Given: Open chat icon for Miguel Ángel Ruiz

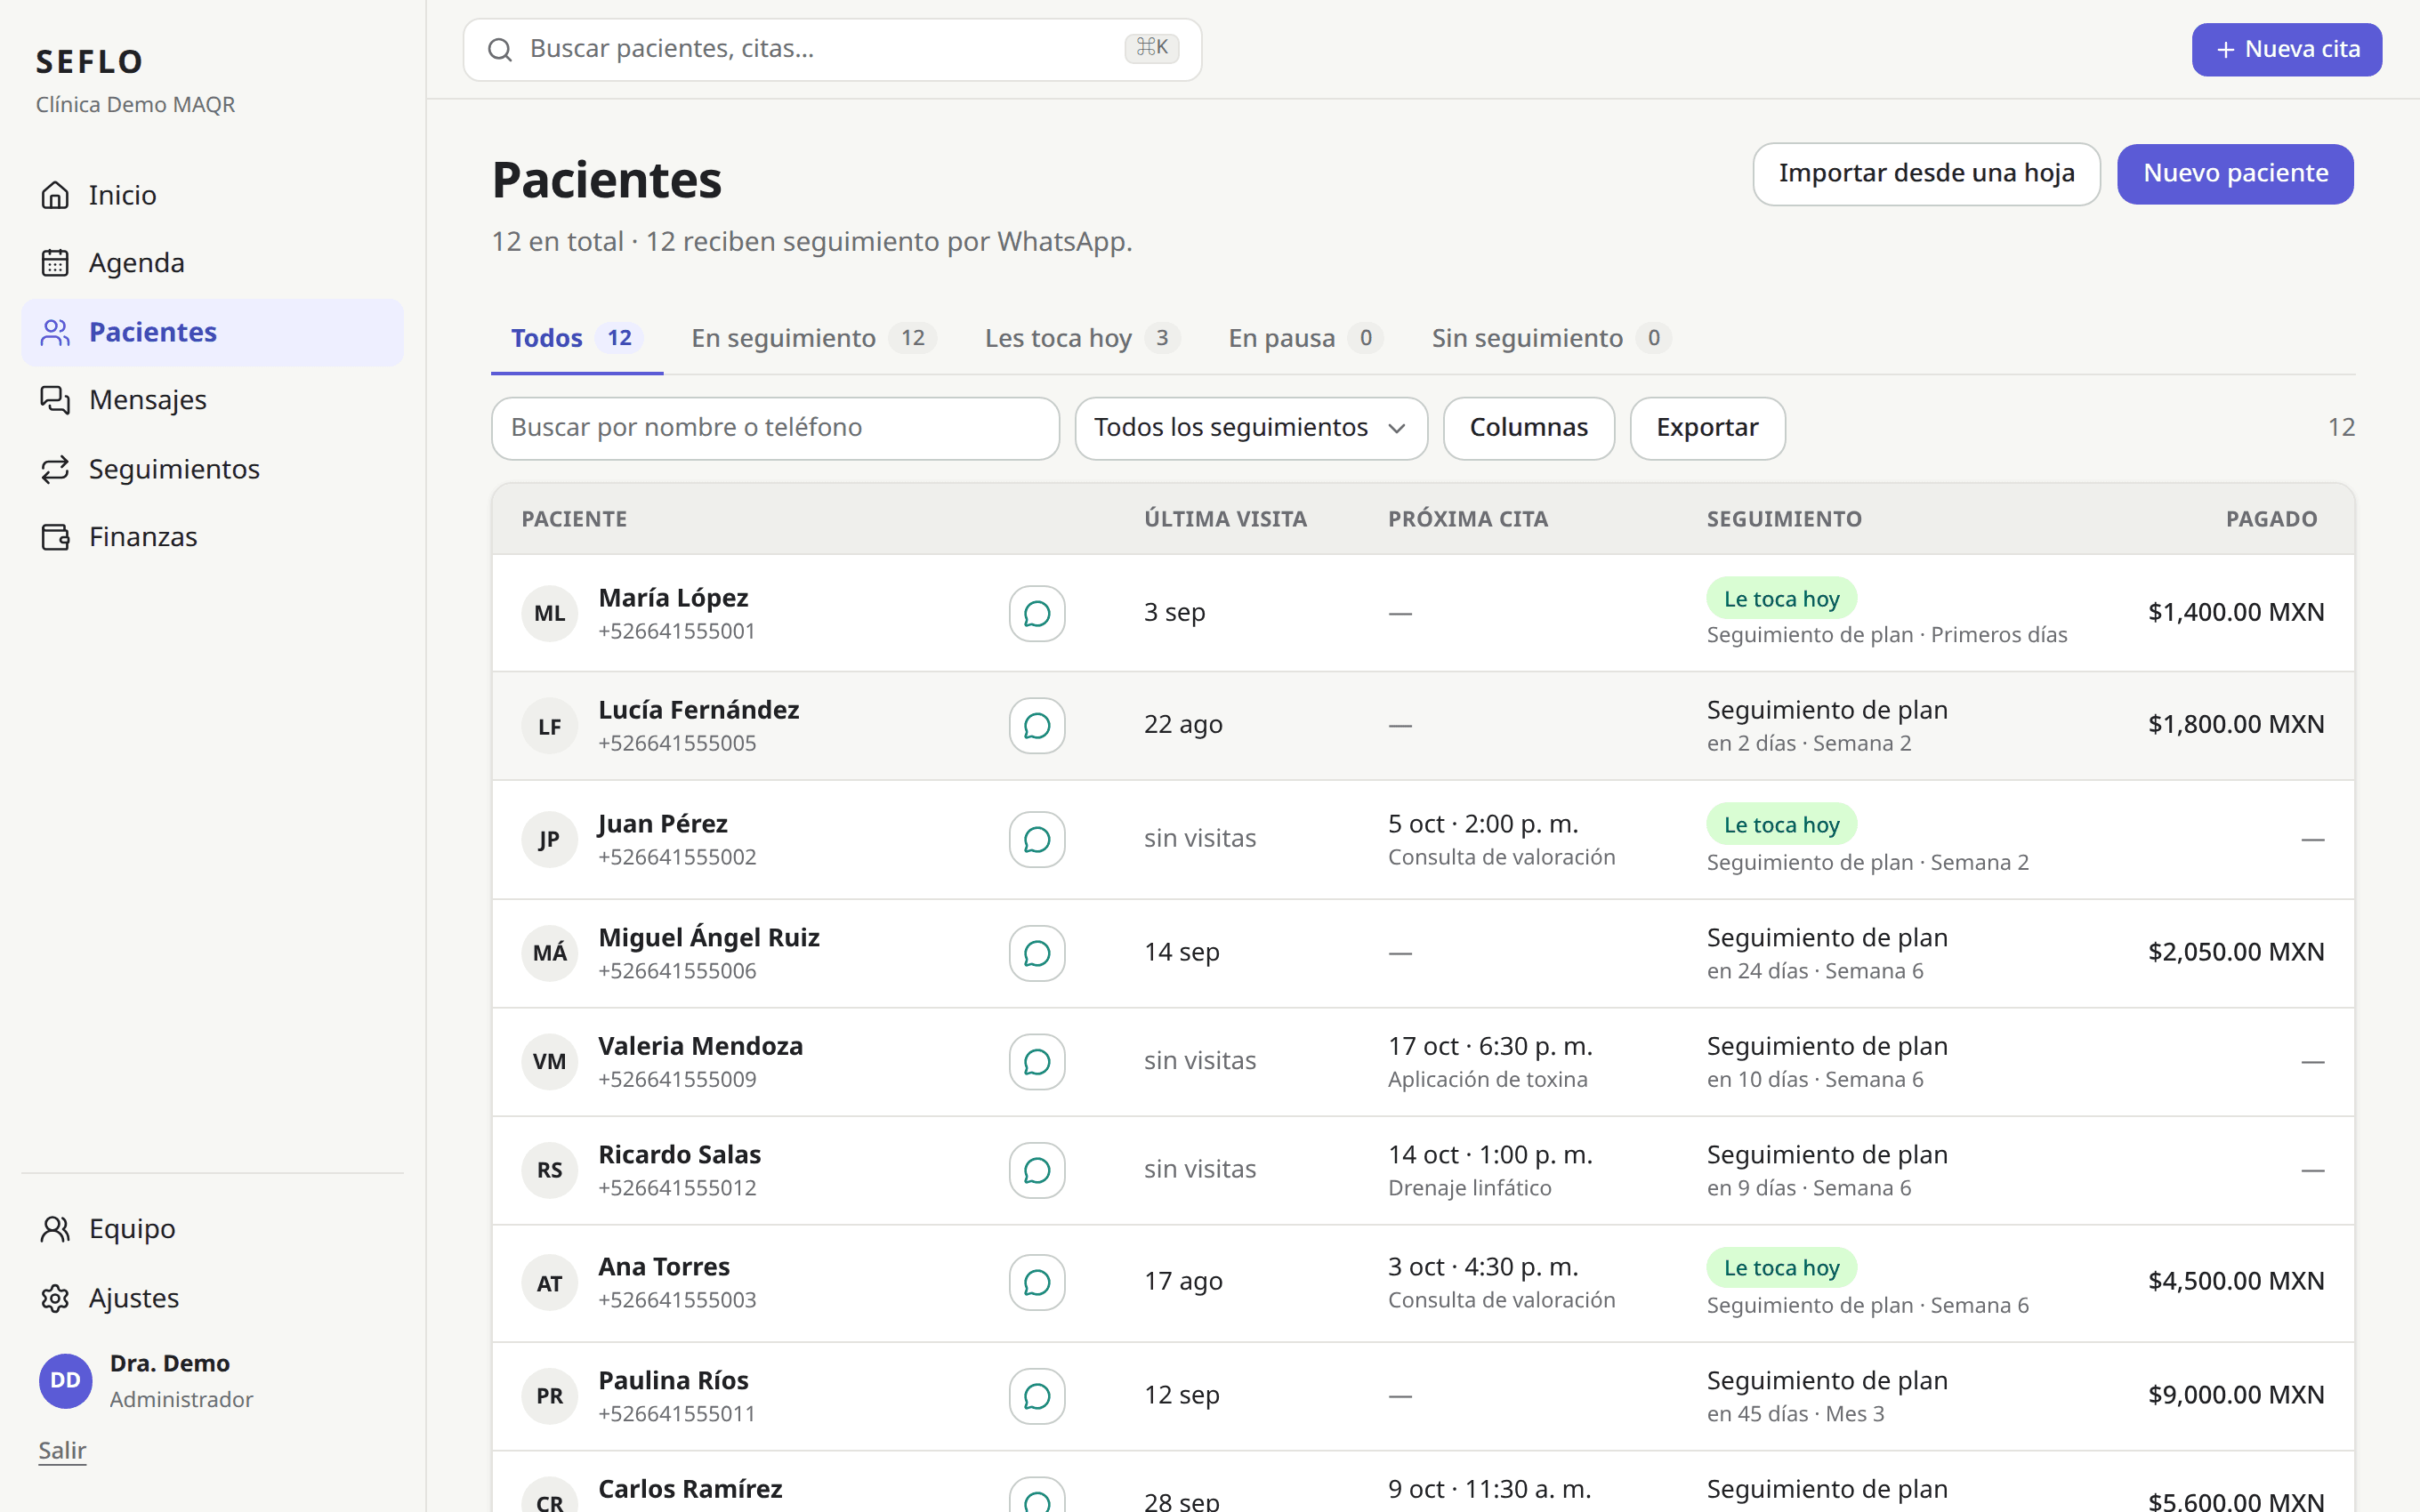Looking at the screenshot, I should [x=1037, y=953].
